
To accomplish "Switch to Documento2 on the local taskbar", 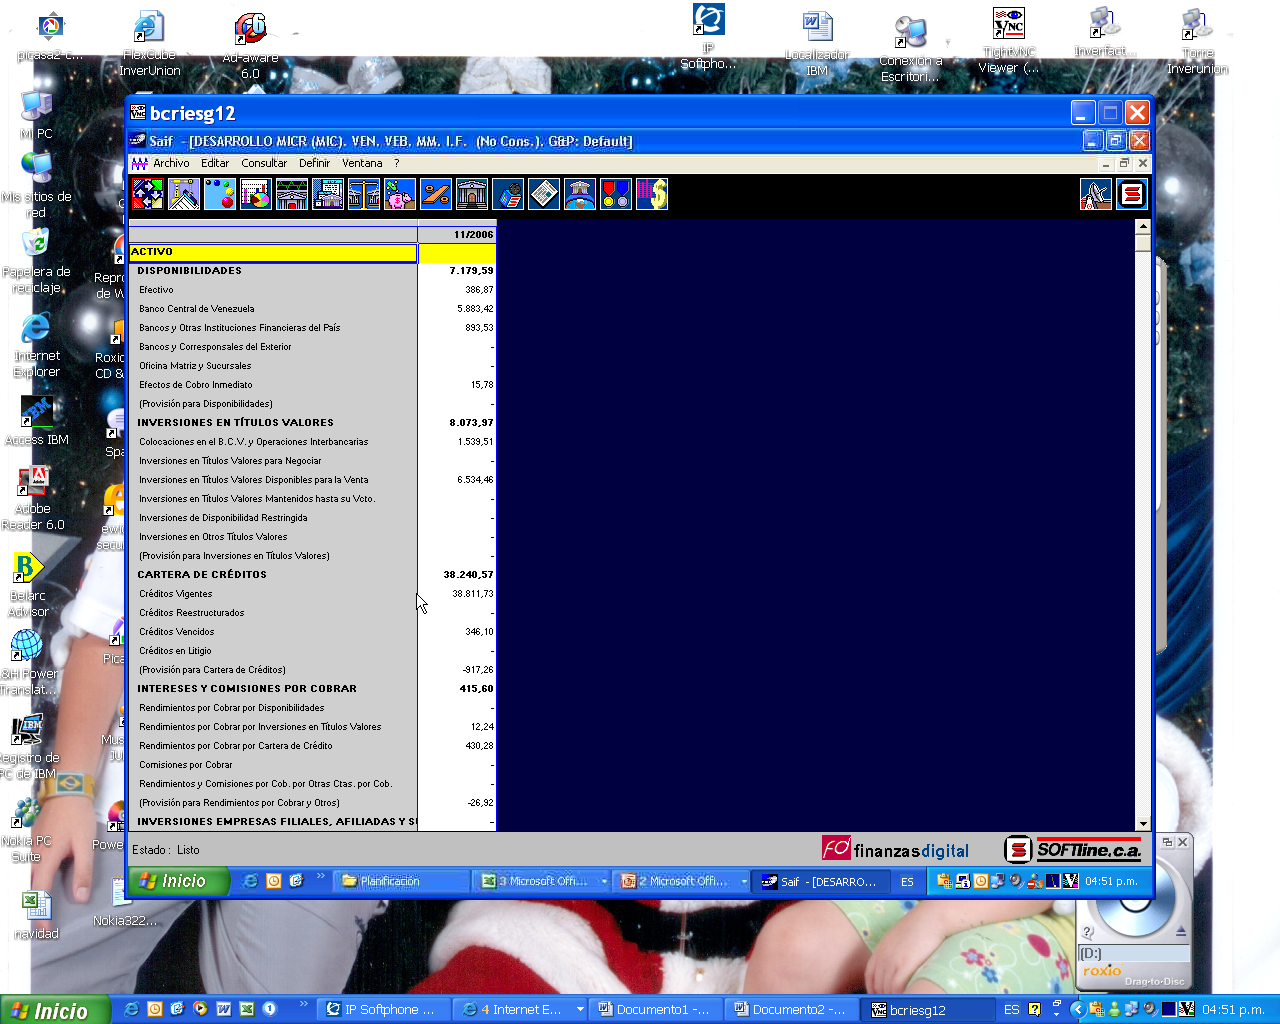I will click(792, 1009).
